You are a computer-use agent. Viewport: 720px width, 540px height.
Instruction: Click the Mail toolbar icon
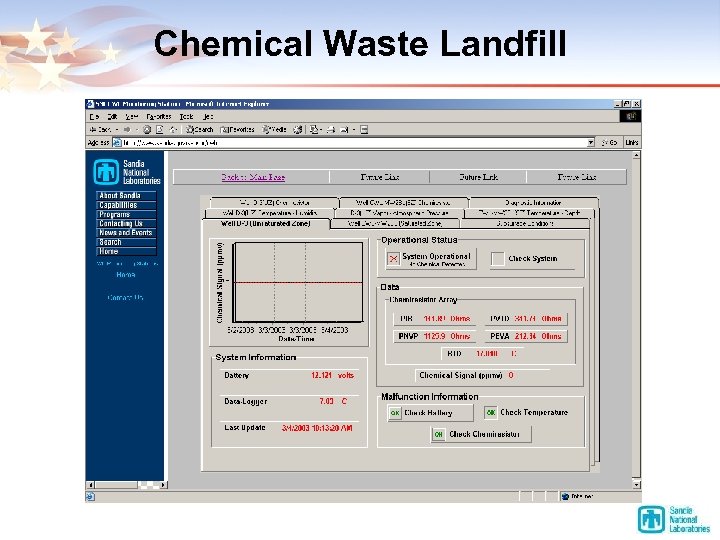tap(314, 129)
